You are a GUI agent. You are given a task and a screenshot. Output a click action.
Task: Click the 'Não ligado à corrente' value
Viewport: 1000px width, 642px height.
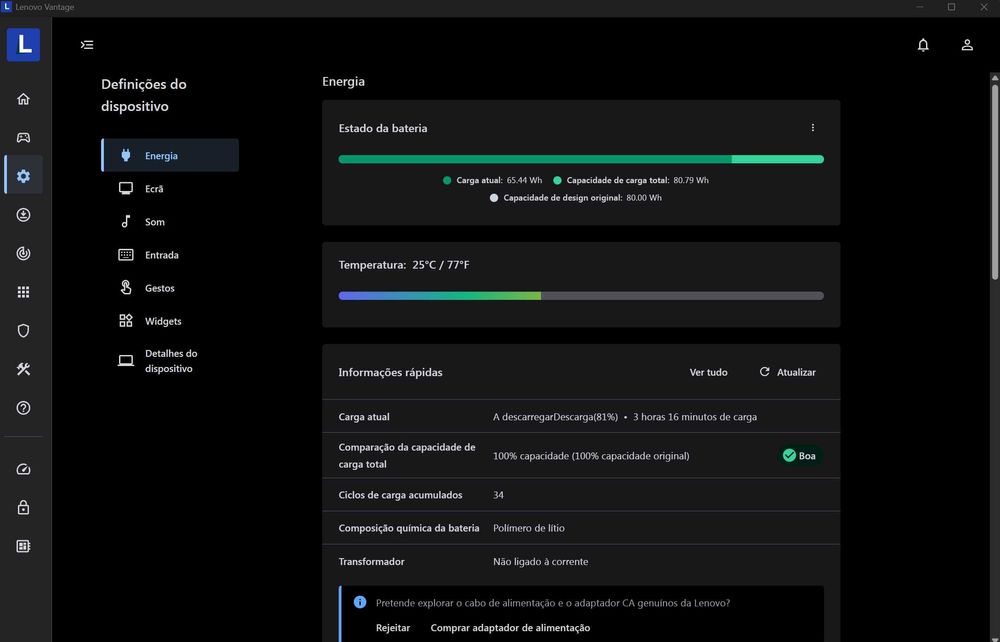(x=541, y=562)
